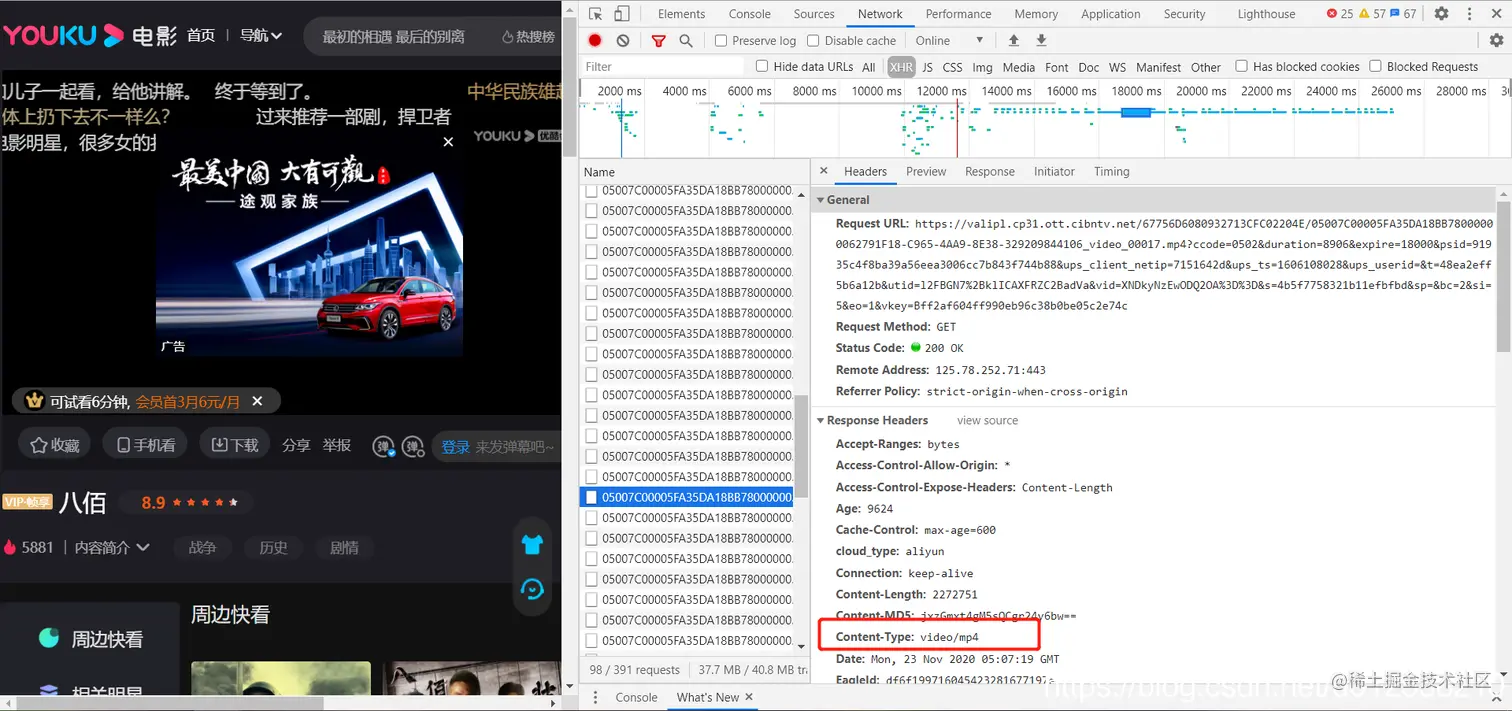The image size is (1512, 711).
Task: Toggle the device toolbar icon
Action: tap(621, 14)
